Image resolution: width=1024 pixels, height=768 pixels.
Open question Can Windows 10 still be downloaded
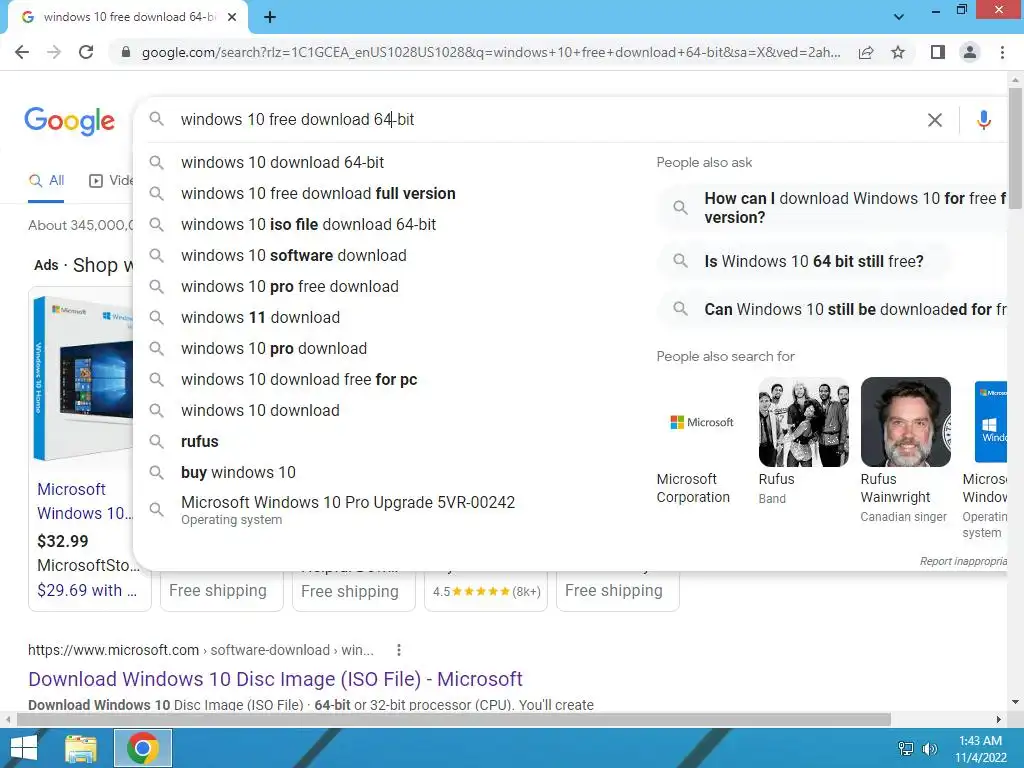[x=833, y=309]
